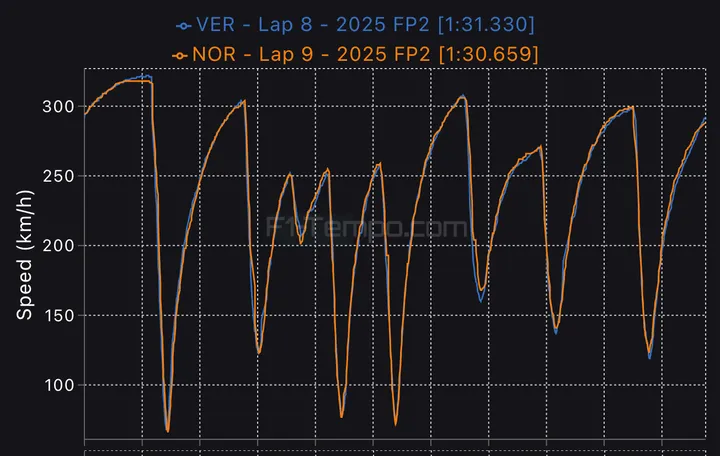The height and width of the screenshot is (456, 720).
Task: Click the orange NOR legend marker
Action: point(180,56)
